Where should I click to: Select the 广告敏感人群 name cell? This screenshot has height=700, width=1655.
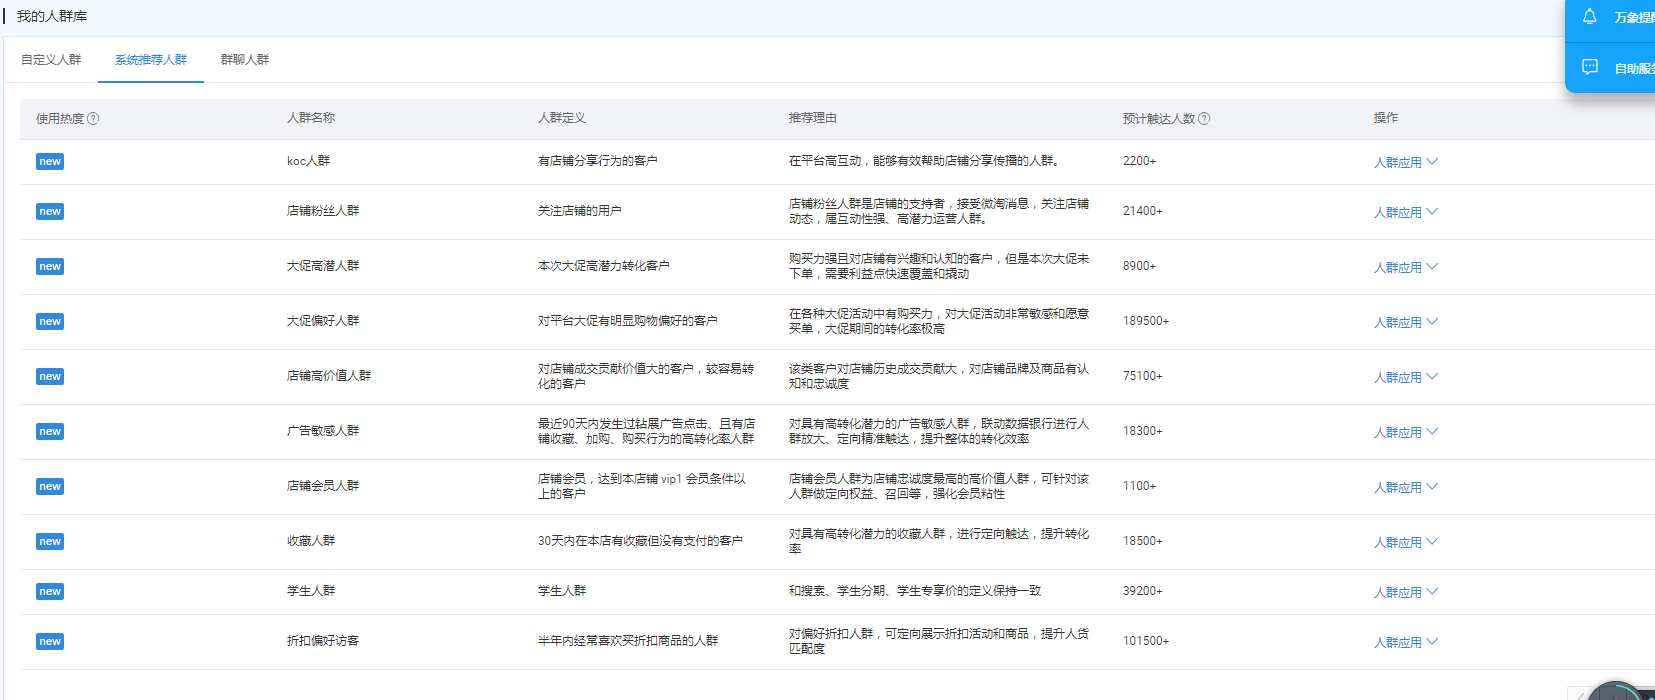pyautogui.click(x=323, y=431)
